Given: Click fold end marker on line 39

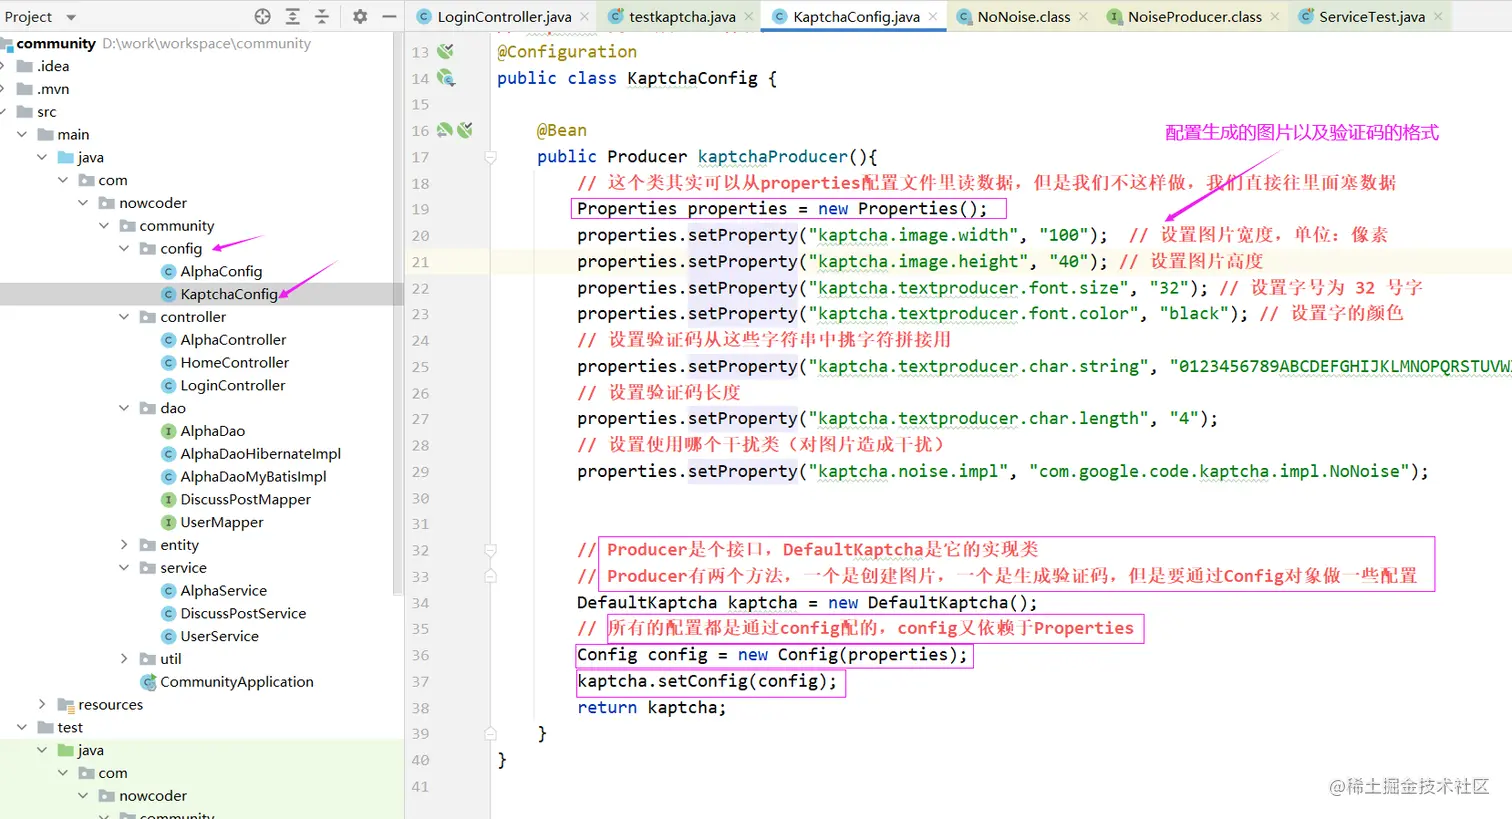Looking at the screenshot, I should point(490,733).
